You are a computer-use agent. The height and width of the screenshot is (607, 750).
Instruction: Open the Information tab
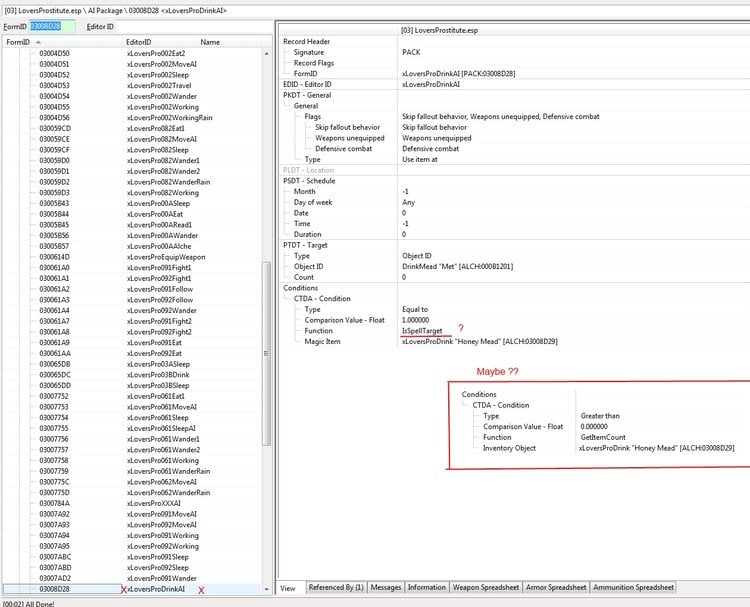click(427, 587)
